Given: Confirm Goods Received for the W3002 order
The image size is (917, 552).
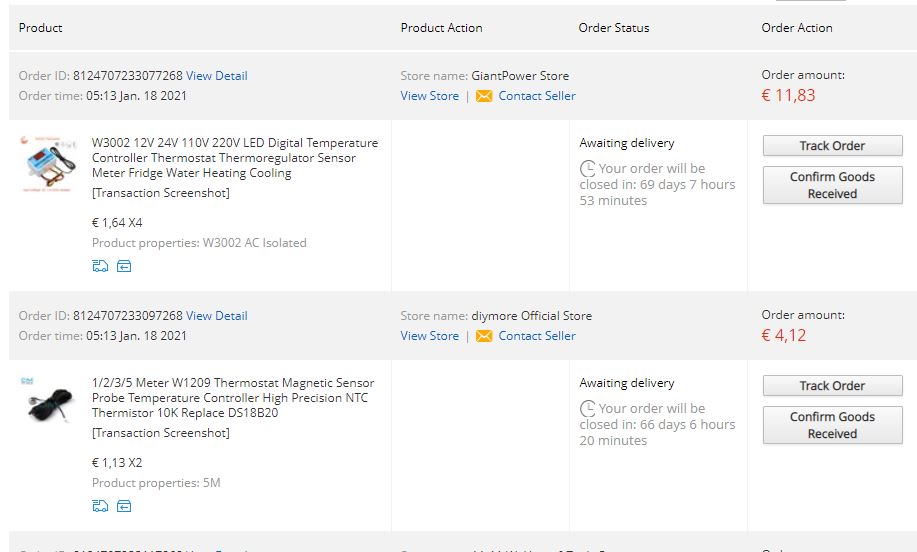Looking at the screenshot, I should 832,185.
